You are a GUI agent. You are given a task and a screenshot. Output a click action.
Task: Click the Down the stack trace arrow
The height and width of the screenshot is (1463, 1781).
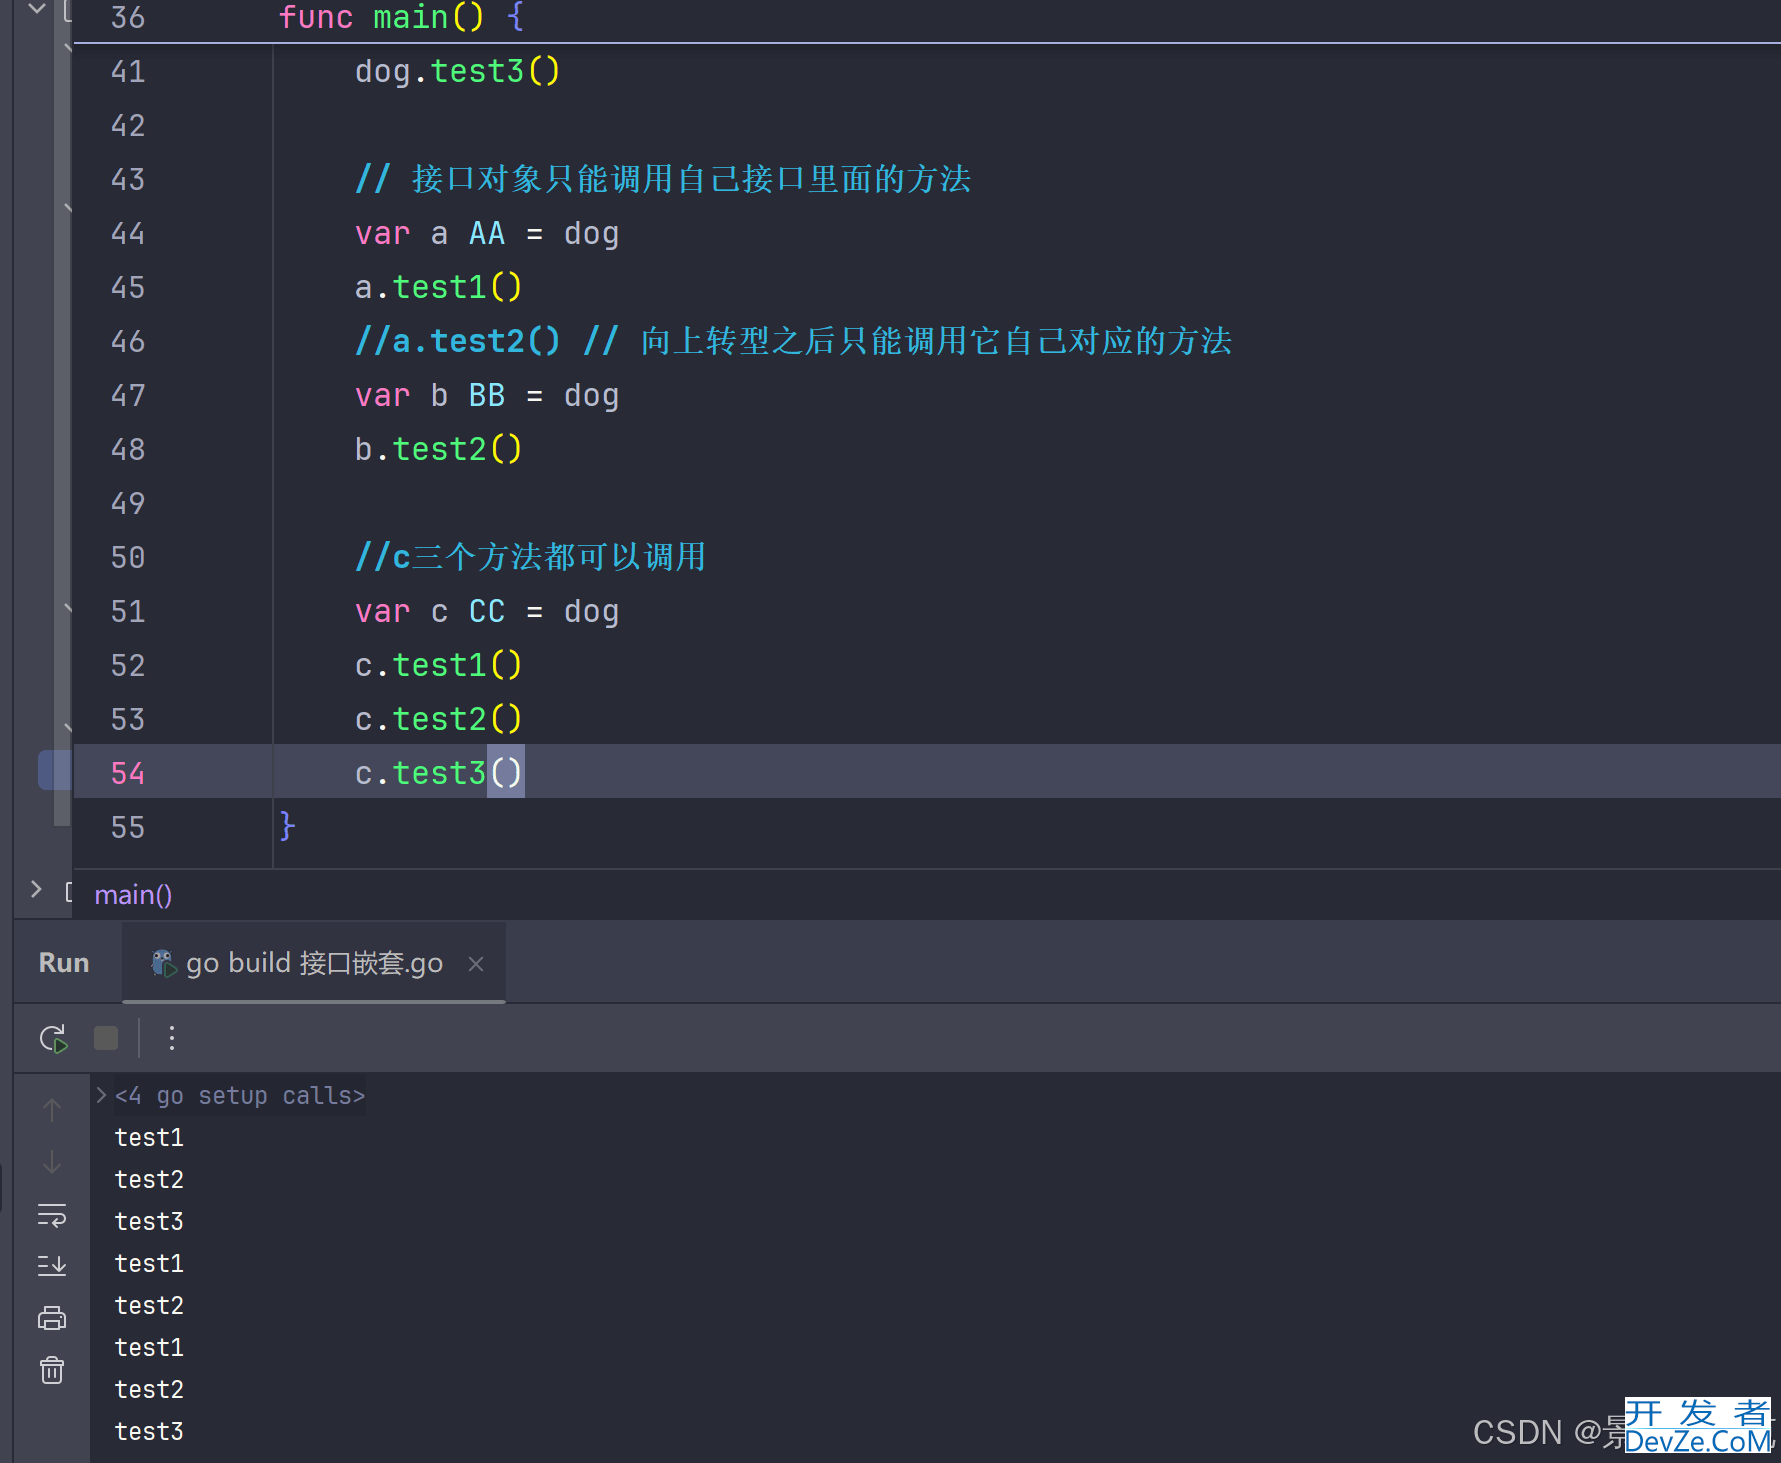click(x=52, y=1162)
